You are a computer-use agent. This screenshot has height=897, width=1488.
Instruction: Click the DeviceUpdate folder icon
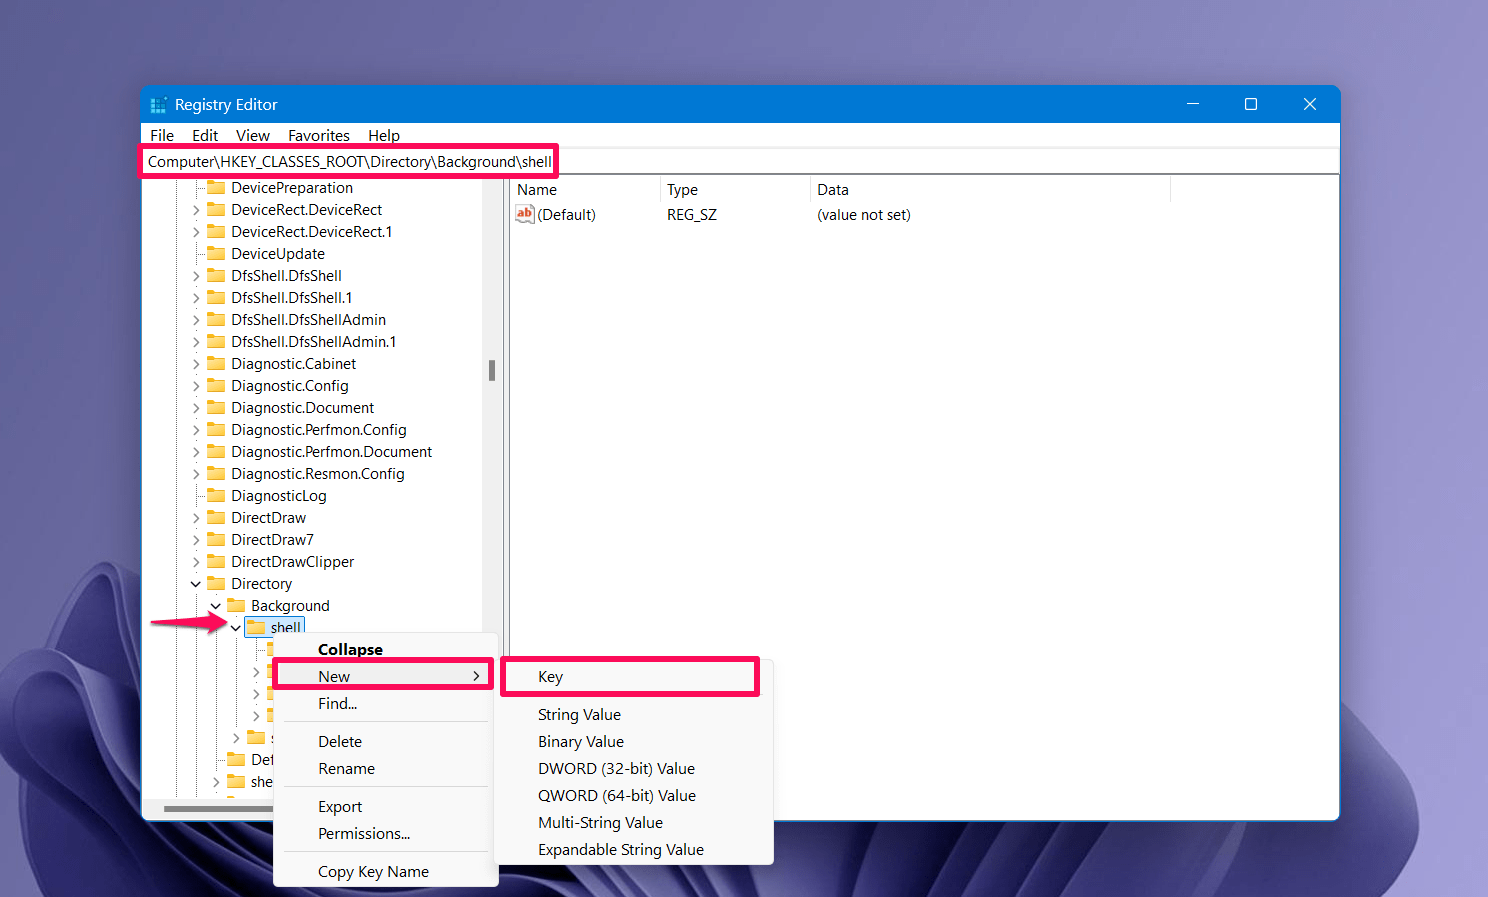pos(216,253)
